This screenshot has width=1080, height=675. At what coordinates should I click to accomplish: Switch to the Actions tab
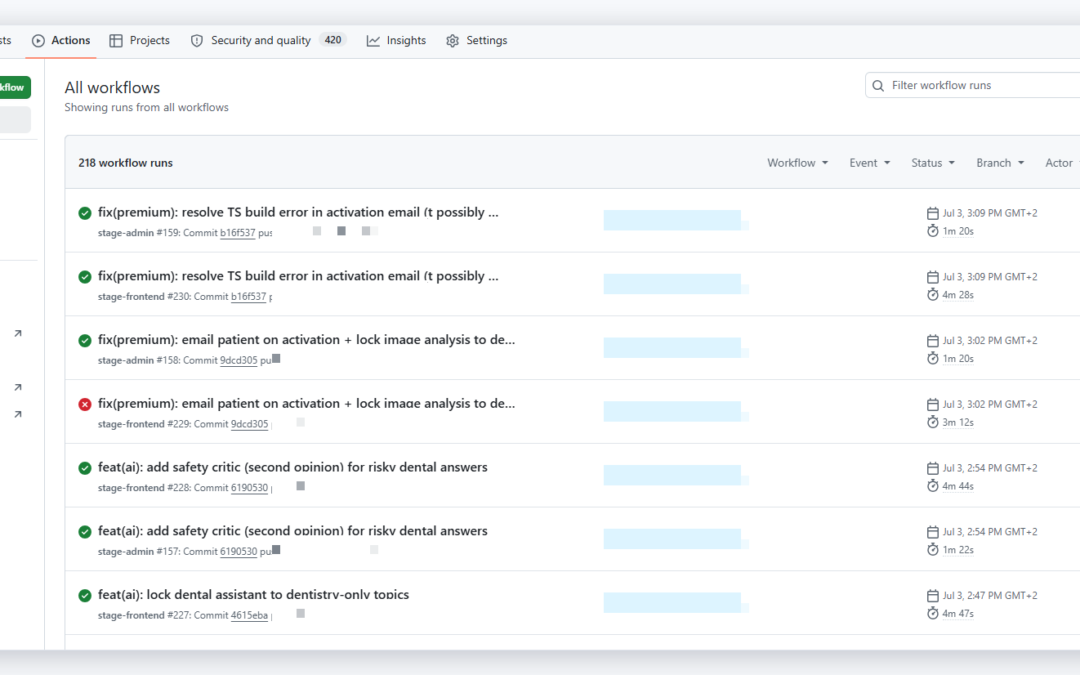click(61, 41)
